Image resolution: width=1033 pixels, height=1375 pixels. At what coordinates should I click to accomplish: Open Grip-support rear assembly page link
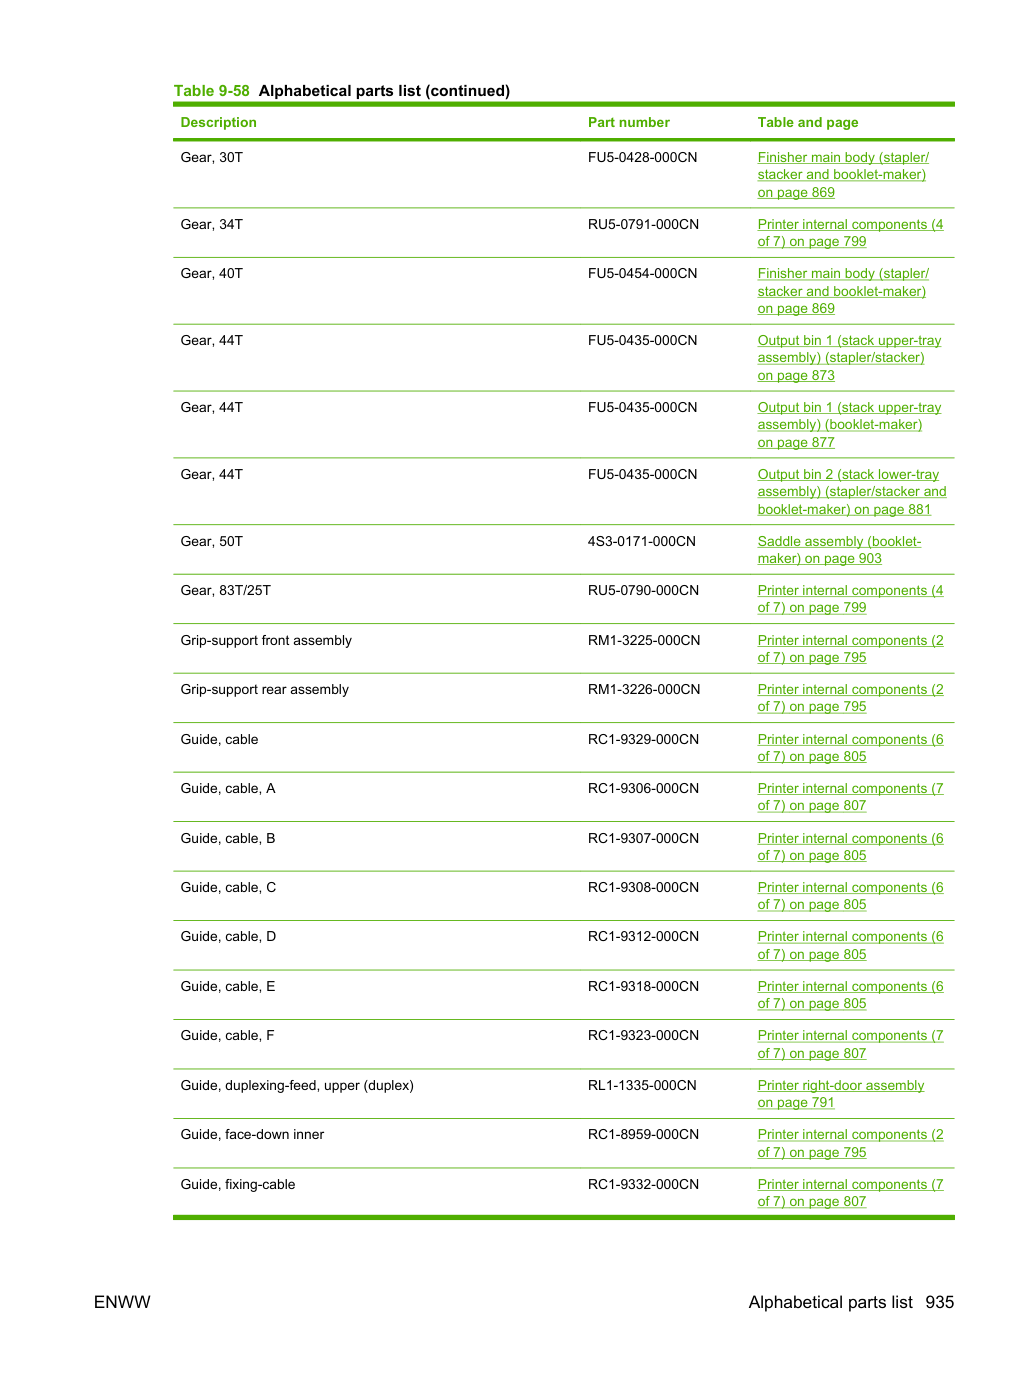(x=850, y=698)
